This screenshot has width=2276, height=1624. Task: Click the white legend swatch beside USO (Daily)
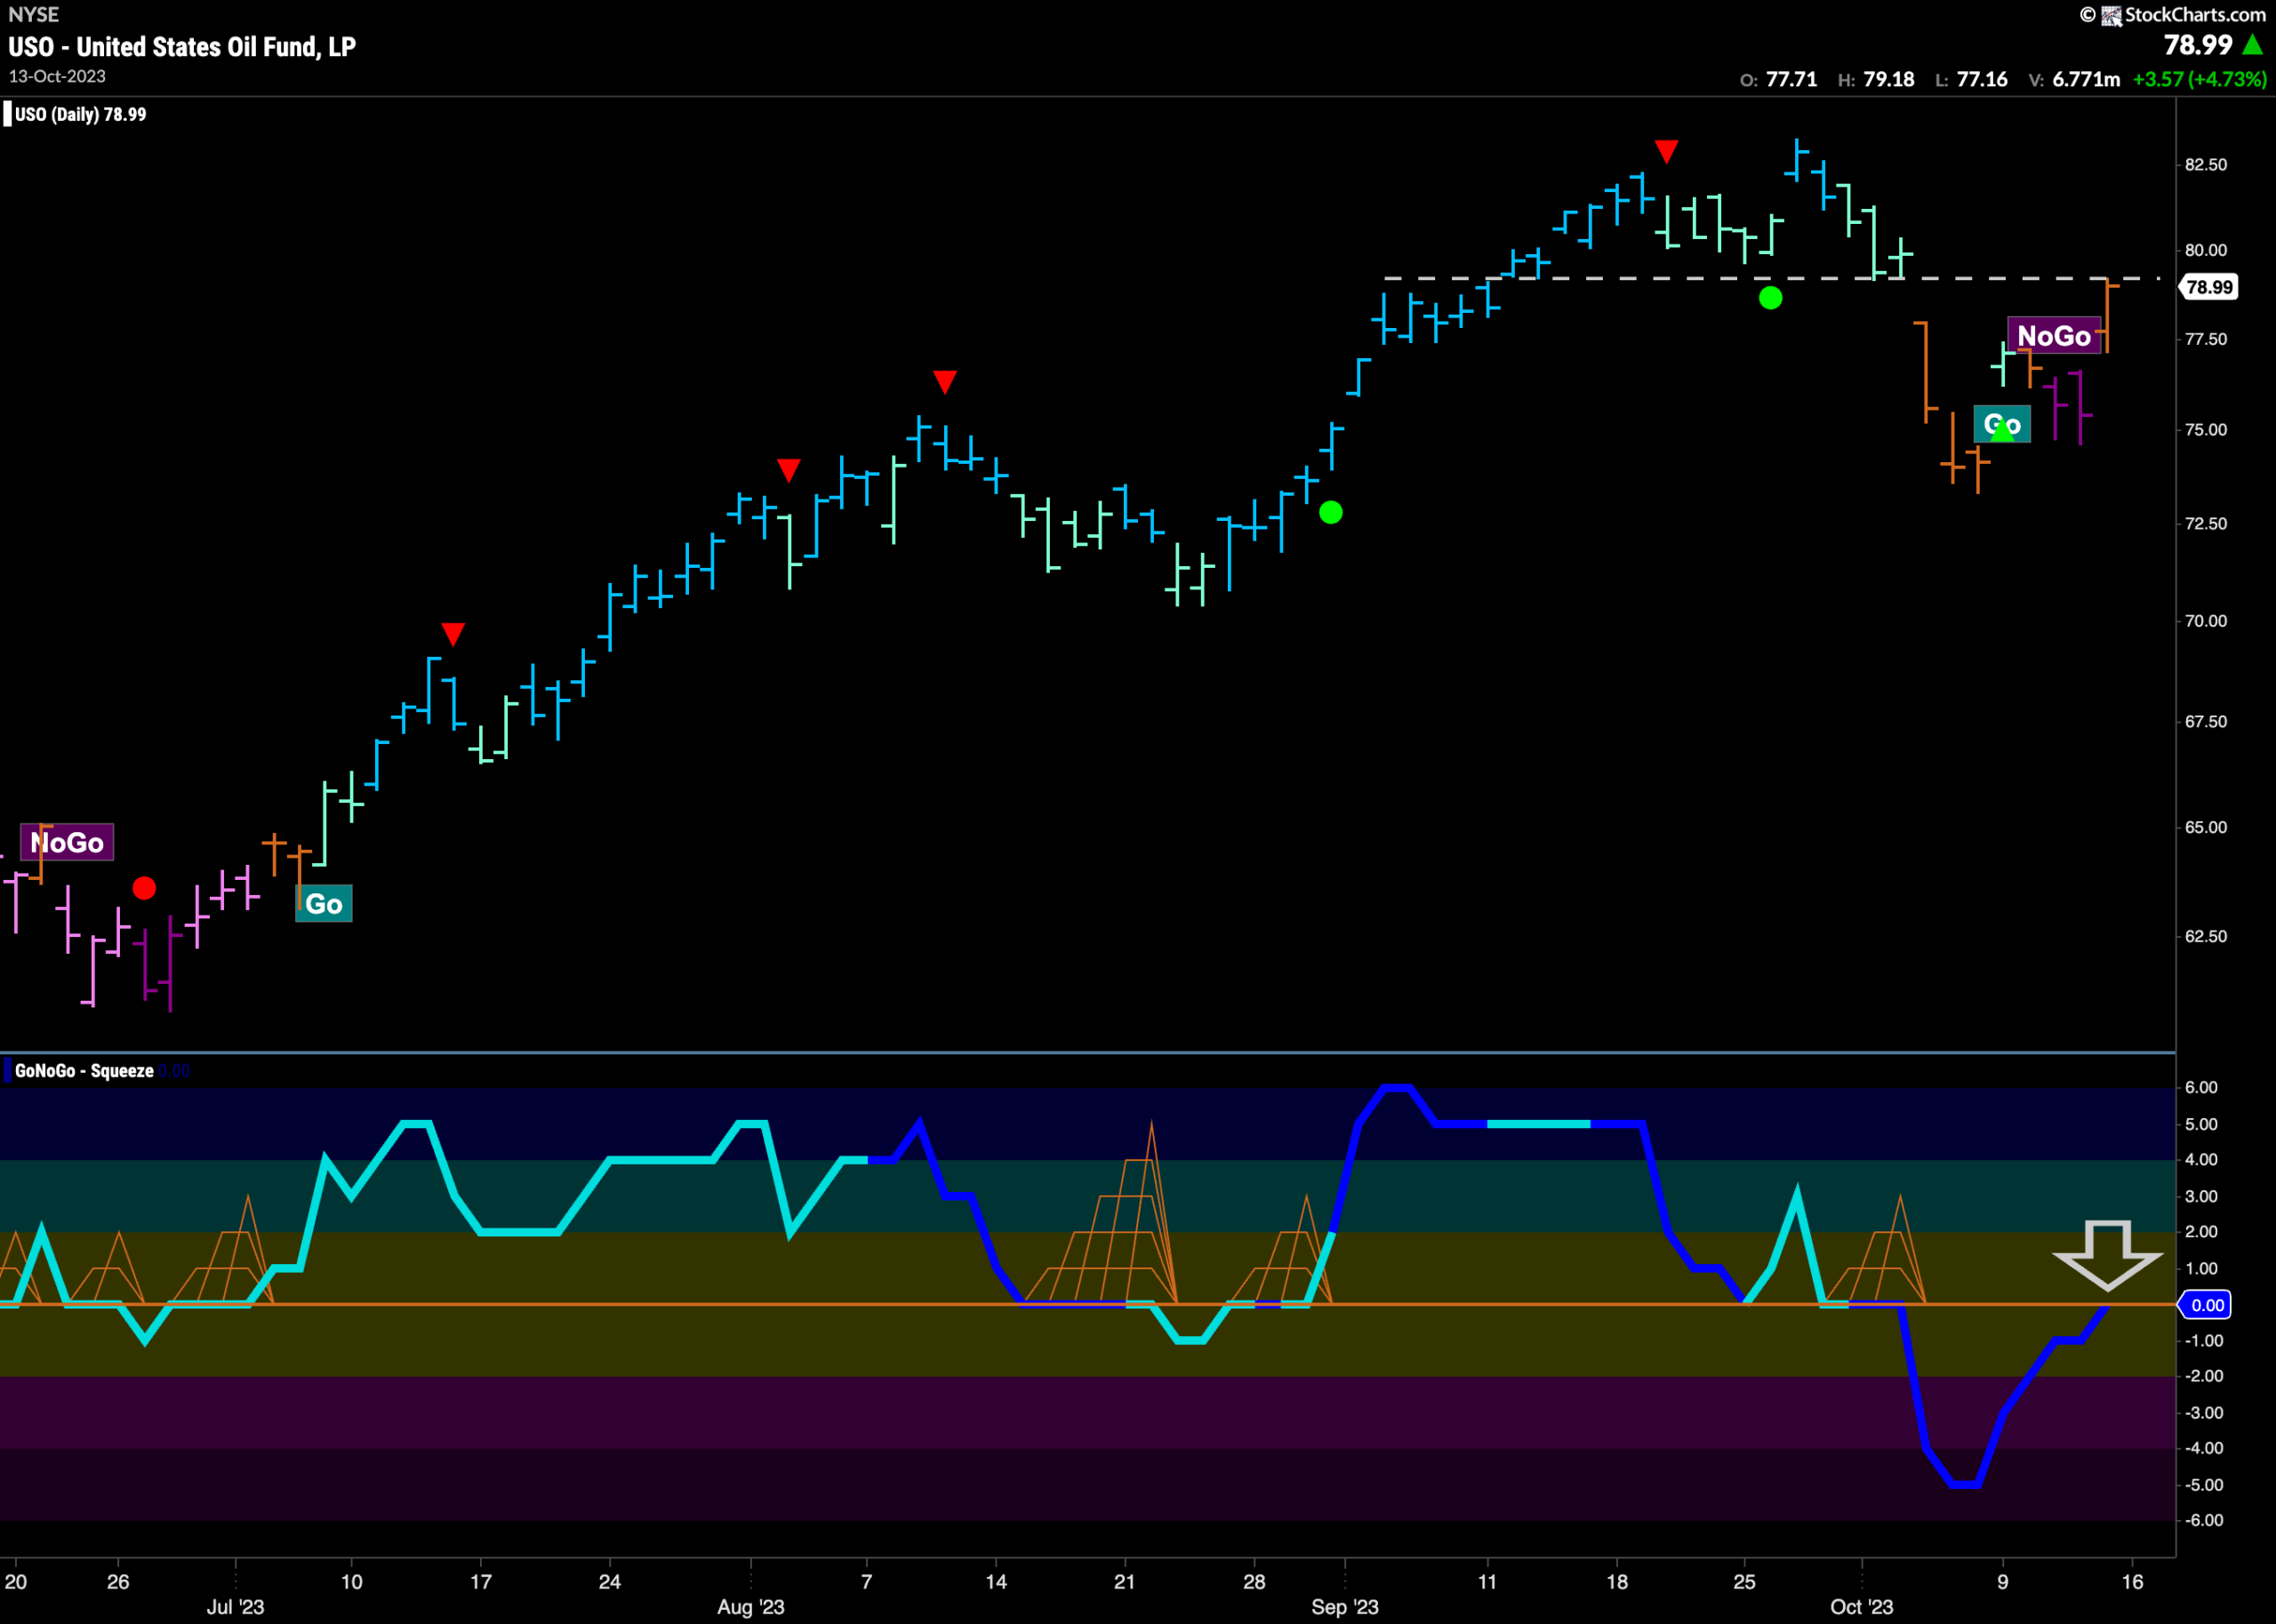point(8,114)
